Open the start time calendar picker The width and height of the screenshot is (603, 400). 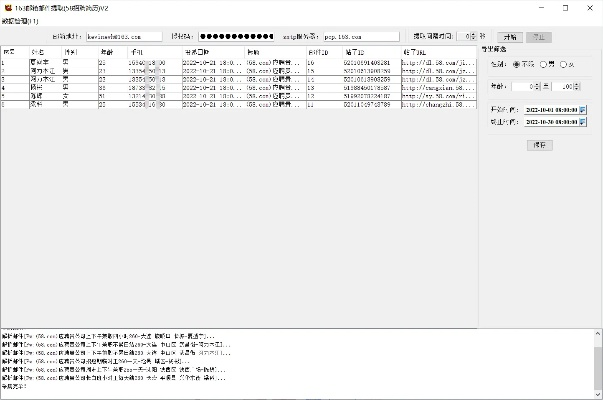[583, 110]
